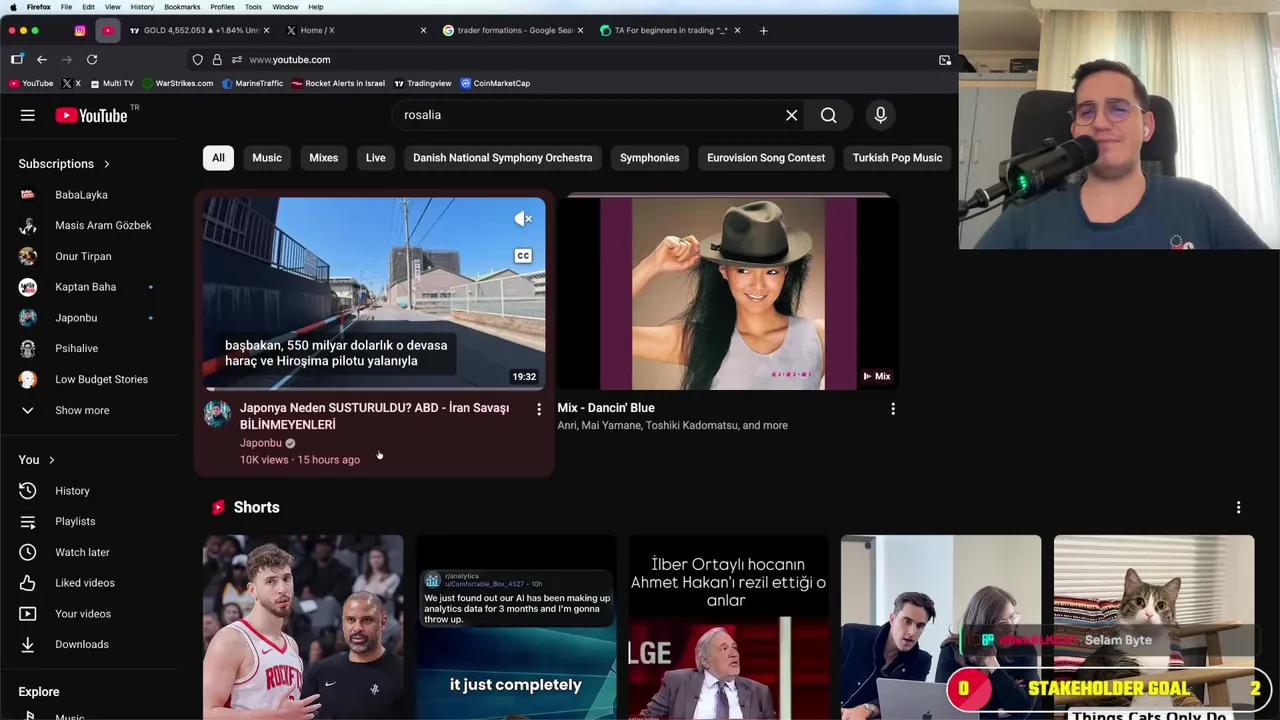Click the Firefox back arrow
Viewport: 1280px width, 720px height.
[42, 60]
